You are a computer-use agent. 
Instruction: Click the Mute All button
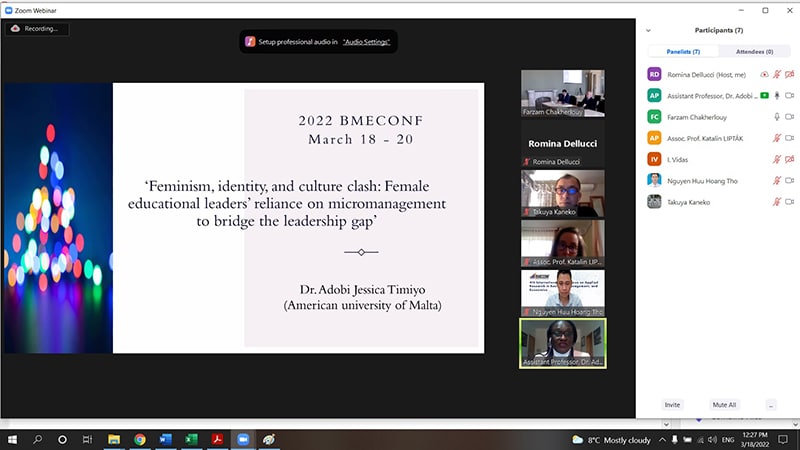(724, 405)
